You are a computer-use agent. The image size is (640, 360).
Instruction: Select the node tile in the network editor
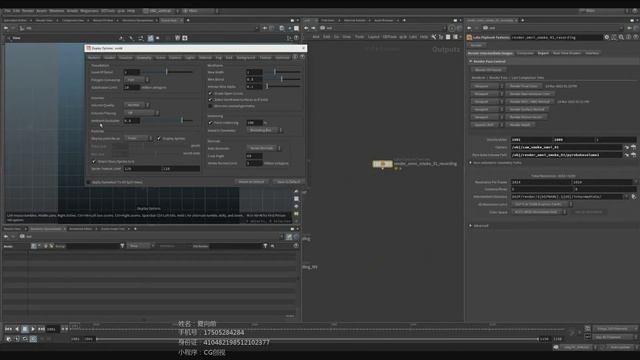(382, 164)
